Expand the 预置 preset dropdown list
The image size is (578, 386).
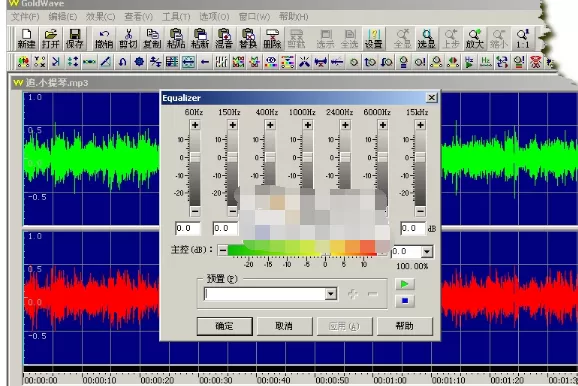click(331, 294)
